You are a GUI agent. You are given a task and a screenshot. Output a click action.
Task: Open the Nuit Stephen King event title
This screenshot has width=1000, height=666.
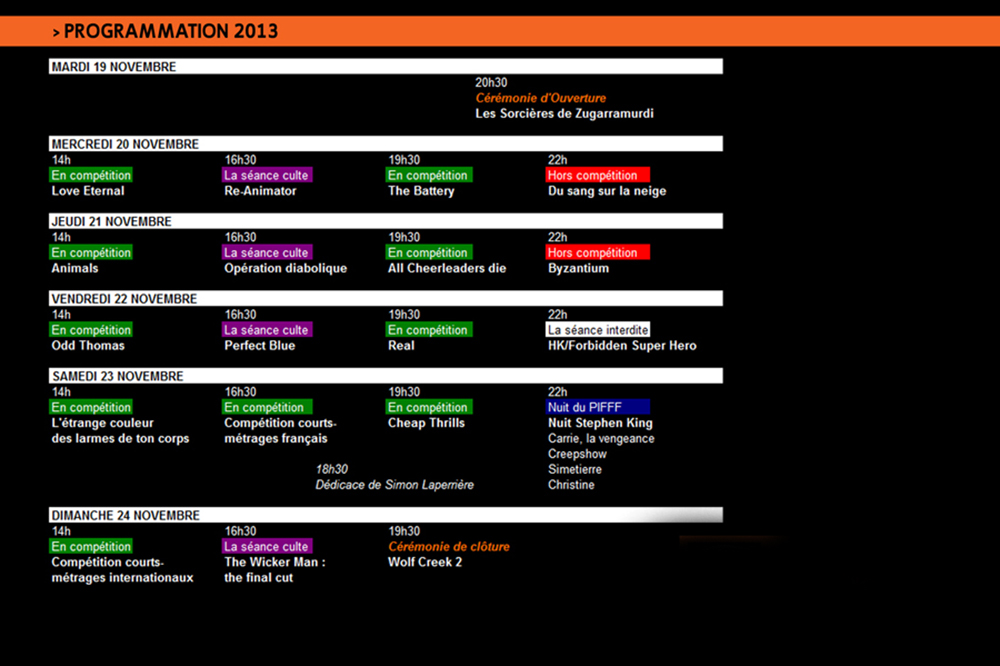coord(600,423)
